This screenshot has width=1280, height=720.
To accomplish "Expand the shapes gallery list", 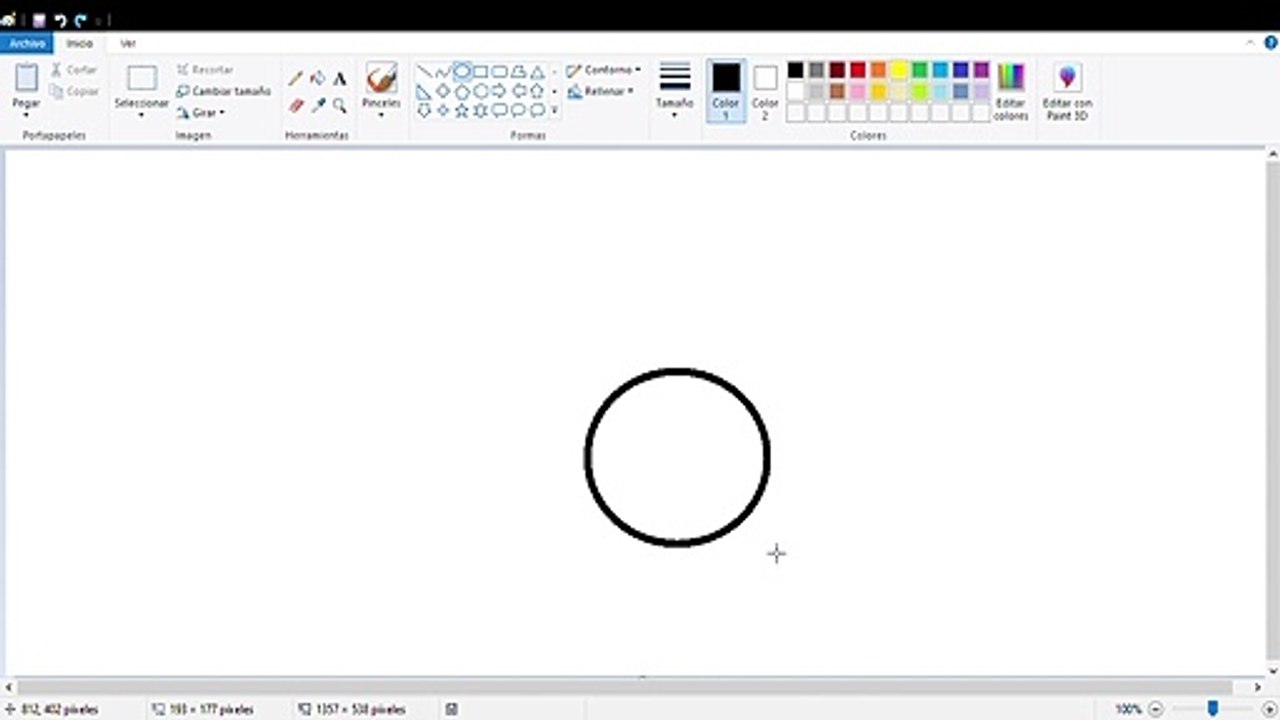I will 555,110.
